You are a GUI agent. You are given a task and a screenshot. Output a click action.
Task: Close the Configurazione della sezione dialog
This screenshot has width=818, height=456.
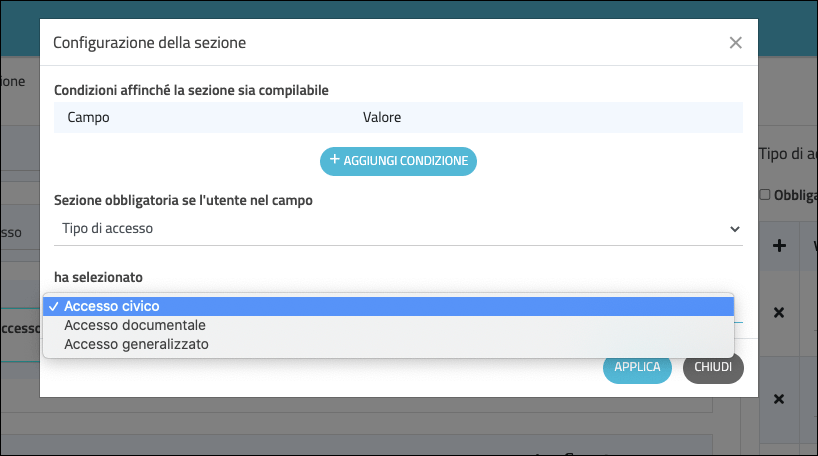735,43
